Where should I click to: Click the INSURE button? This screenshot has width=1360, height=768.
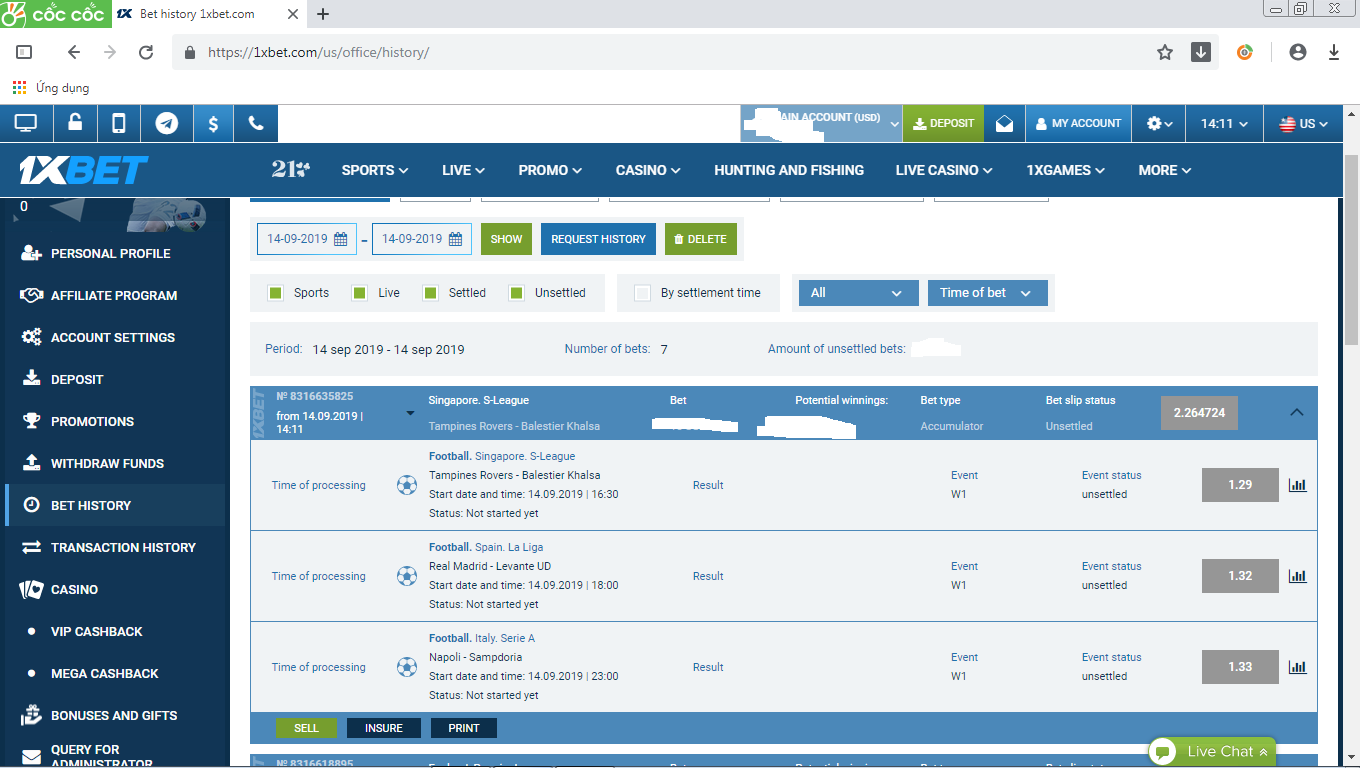384,728
